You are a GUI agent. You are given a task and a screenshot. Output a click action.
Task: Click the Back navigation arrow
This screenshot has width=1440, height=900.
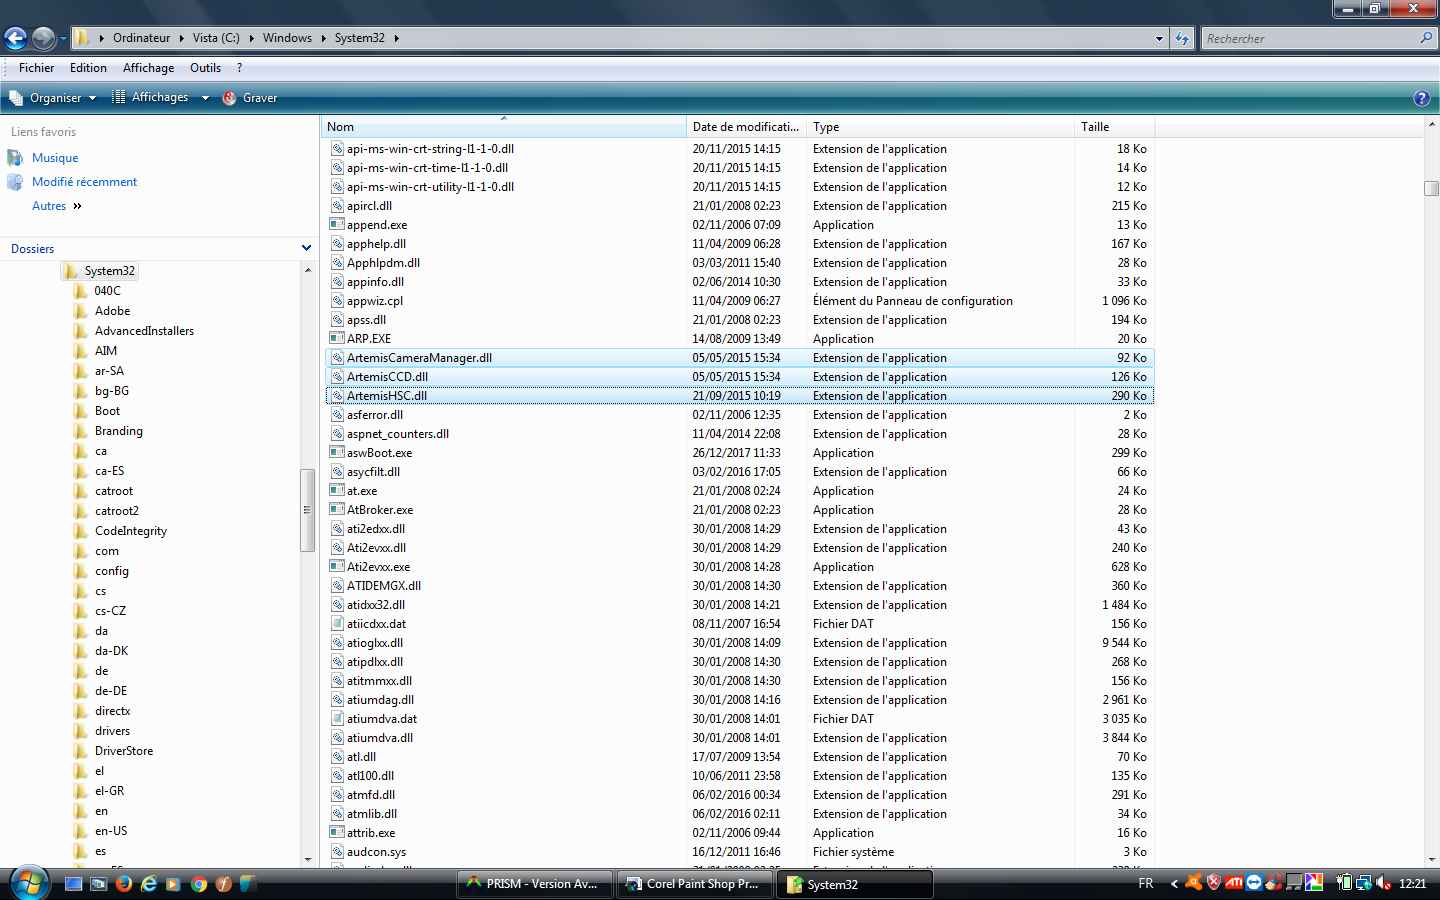15,38
